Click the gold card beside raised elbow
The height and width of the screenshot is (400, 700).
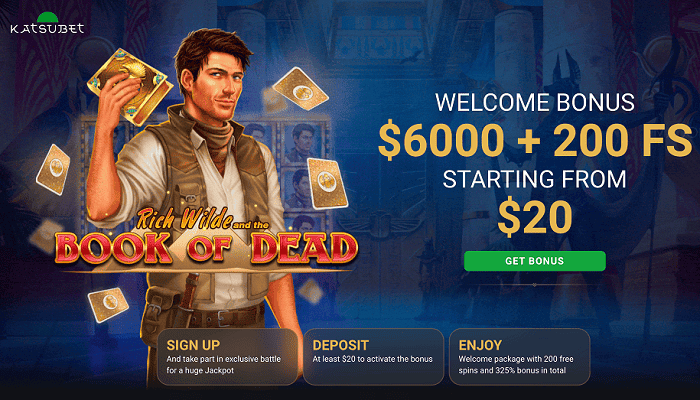[x=54, y=169]
